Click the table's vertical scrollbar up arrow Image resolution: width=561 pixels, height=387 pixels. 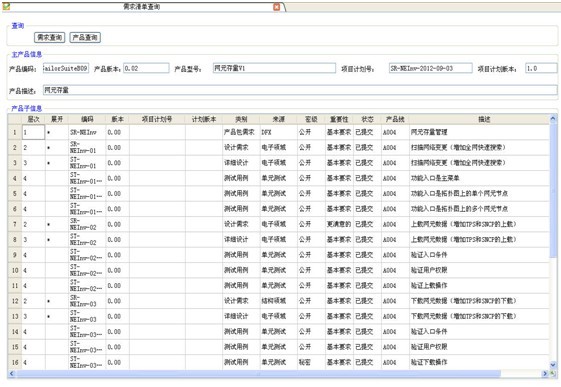click(x=553, y=118)
